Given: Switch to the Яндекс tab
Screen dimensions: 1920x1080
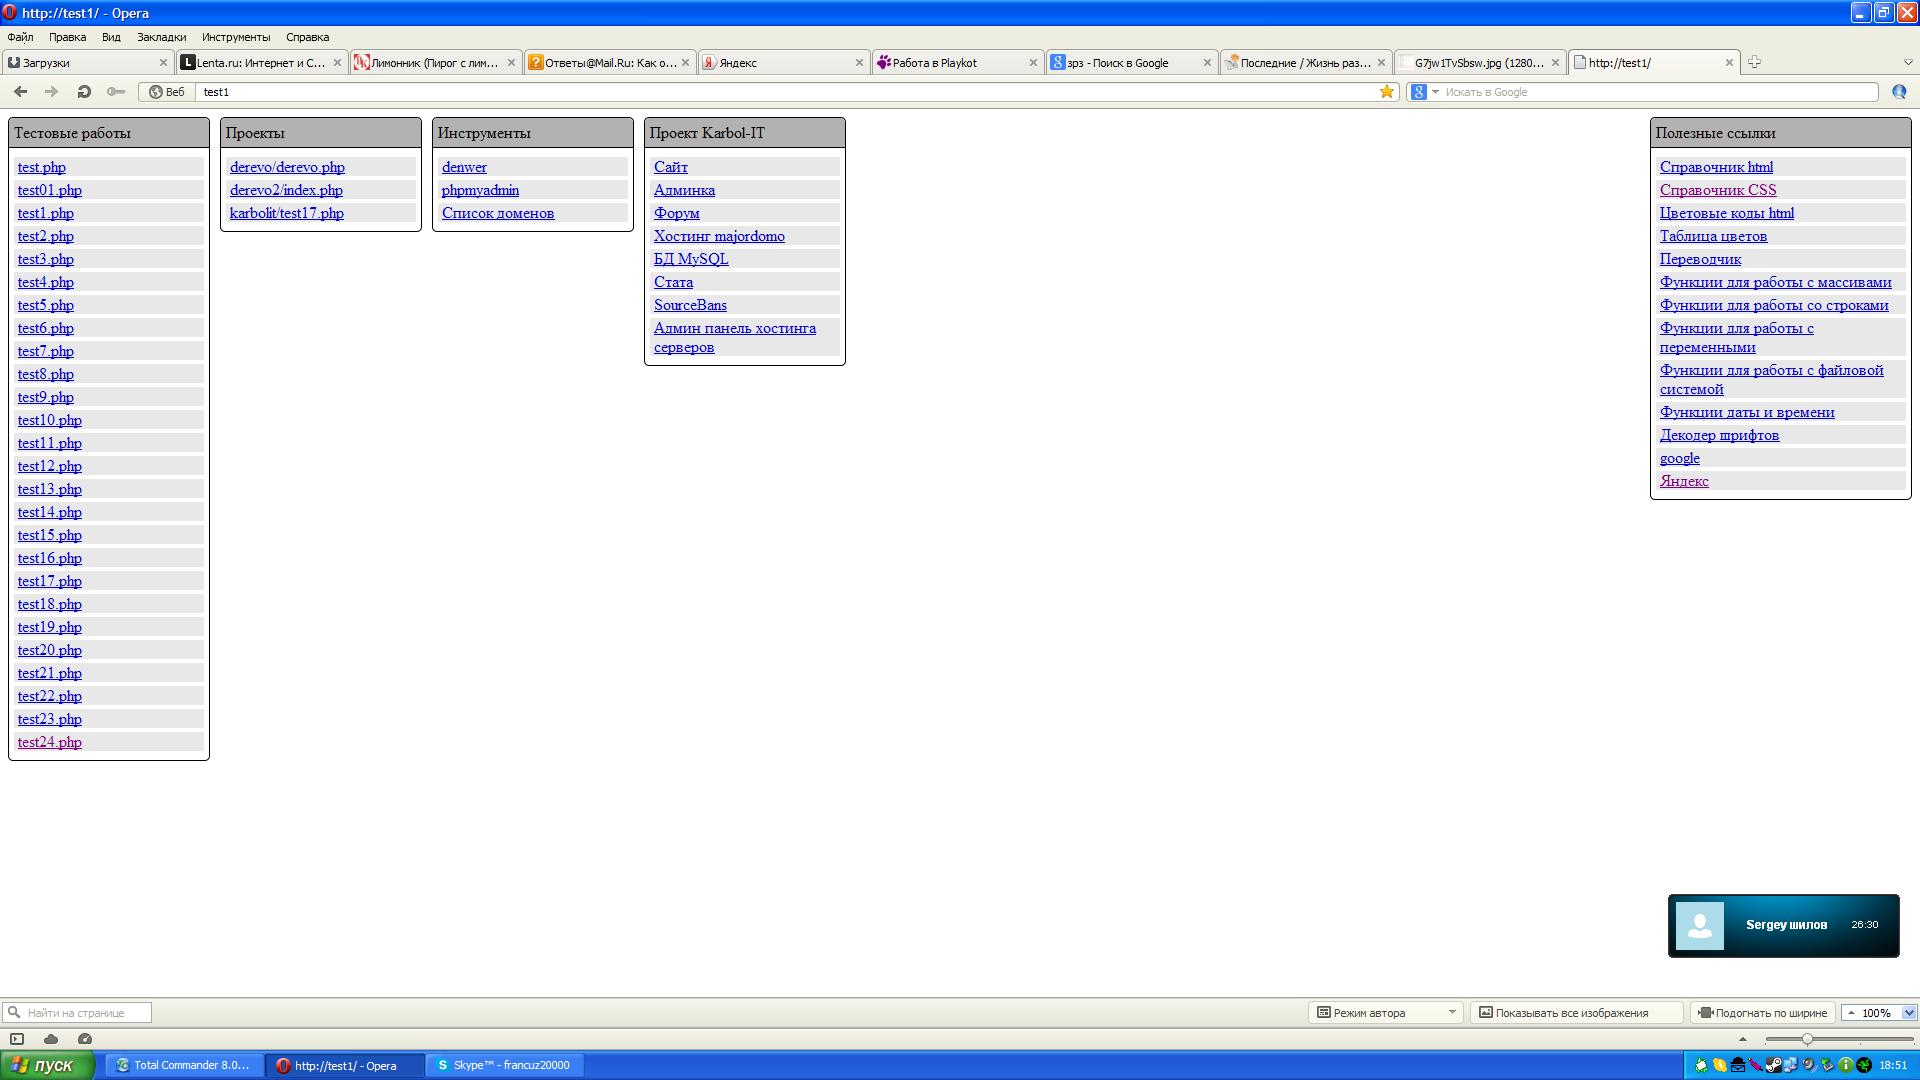Looking at the screenshot, I should point(782,62).
